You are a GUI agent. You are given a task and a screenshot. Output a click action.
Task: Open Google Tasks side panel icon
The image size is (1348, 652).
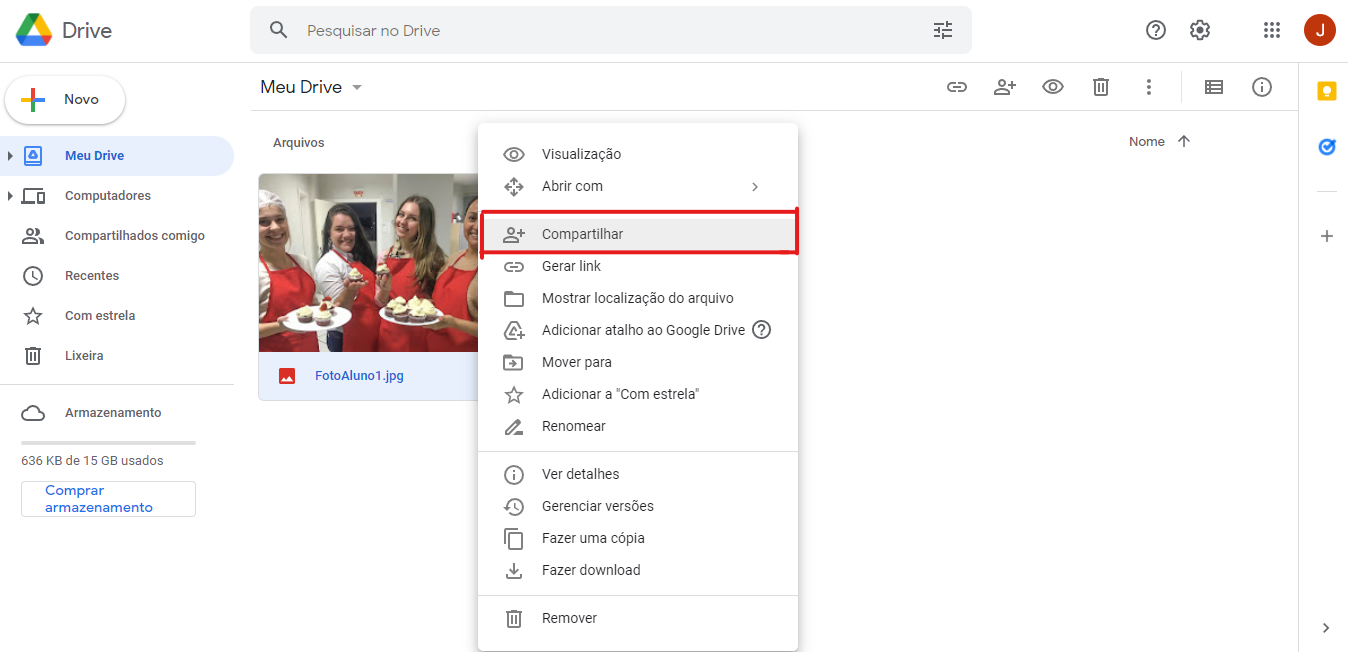tap(1327, 147)
